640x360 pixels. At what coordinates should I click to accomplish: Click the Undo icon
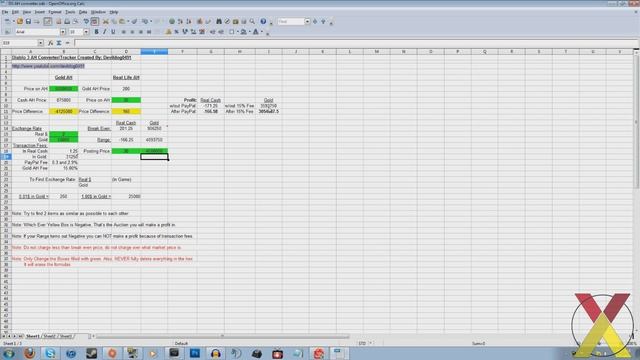pos(145,21)
